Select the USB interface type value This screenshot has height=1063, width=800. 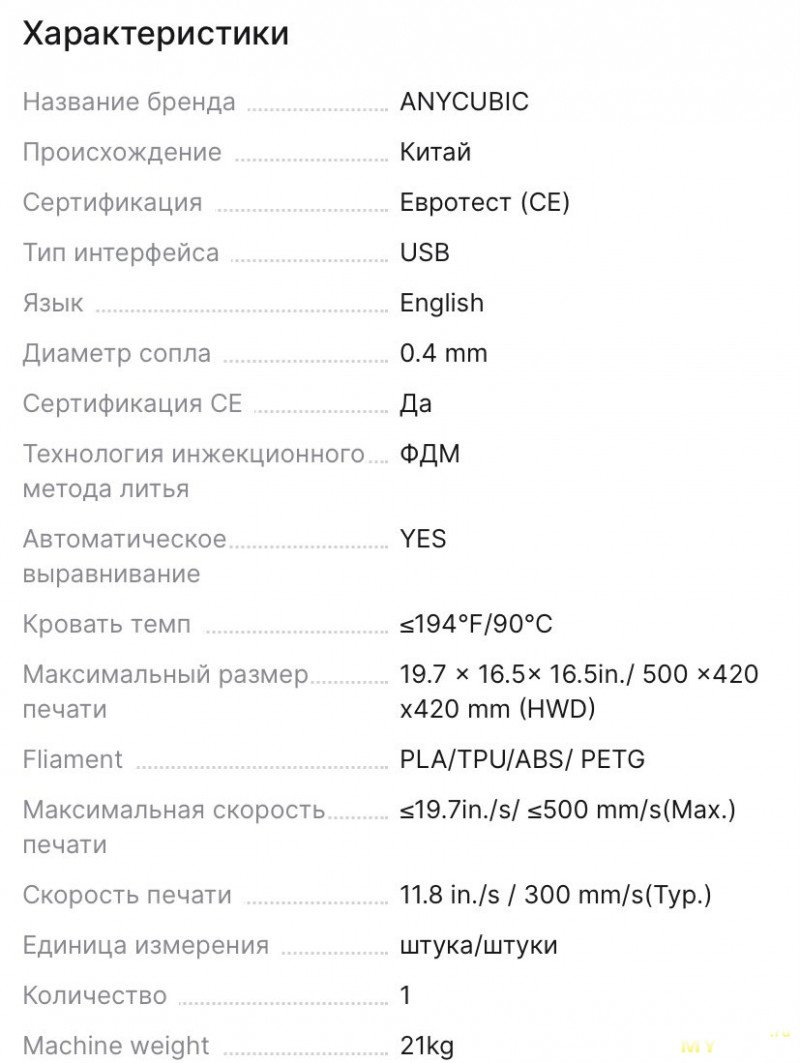424,252
